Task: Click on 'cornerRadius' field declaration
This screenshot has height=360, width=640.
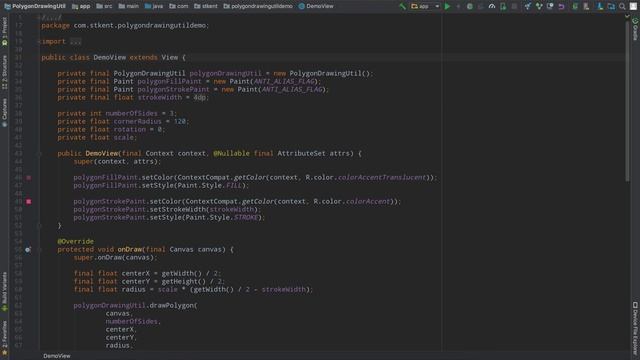Action: coord(138,122)
